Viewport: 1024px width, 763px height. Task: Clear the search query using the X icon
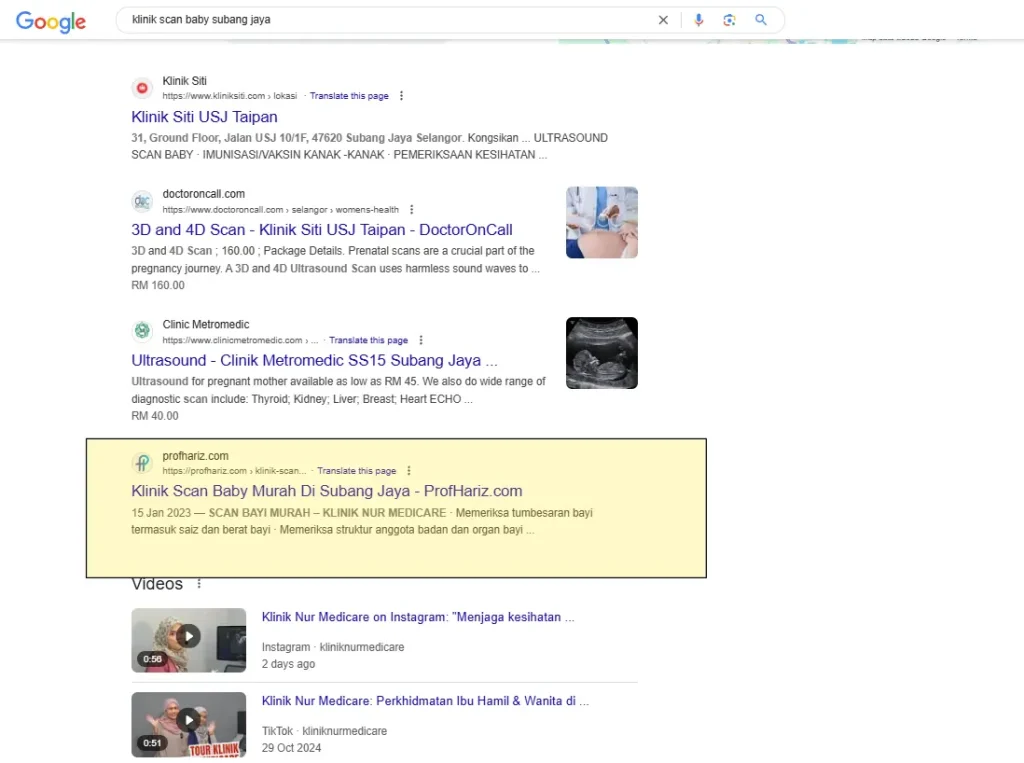coord(663,20)
